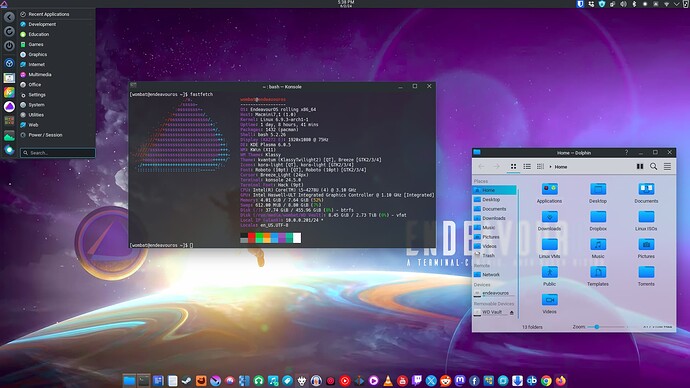The image size is (690, 388).
Task: Launch Google Chrome from the dock
Action: pyautogui.click(x=546, y=381)
